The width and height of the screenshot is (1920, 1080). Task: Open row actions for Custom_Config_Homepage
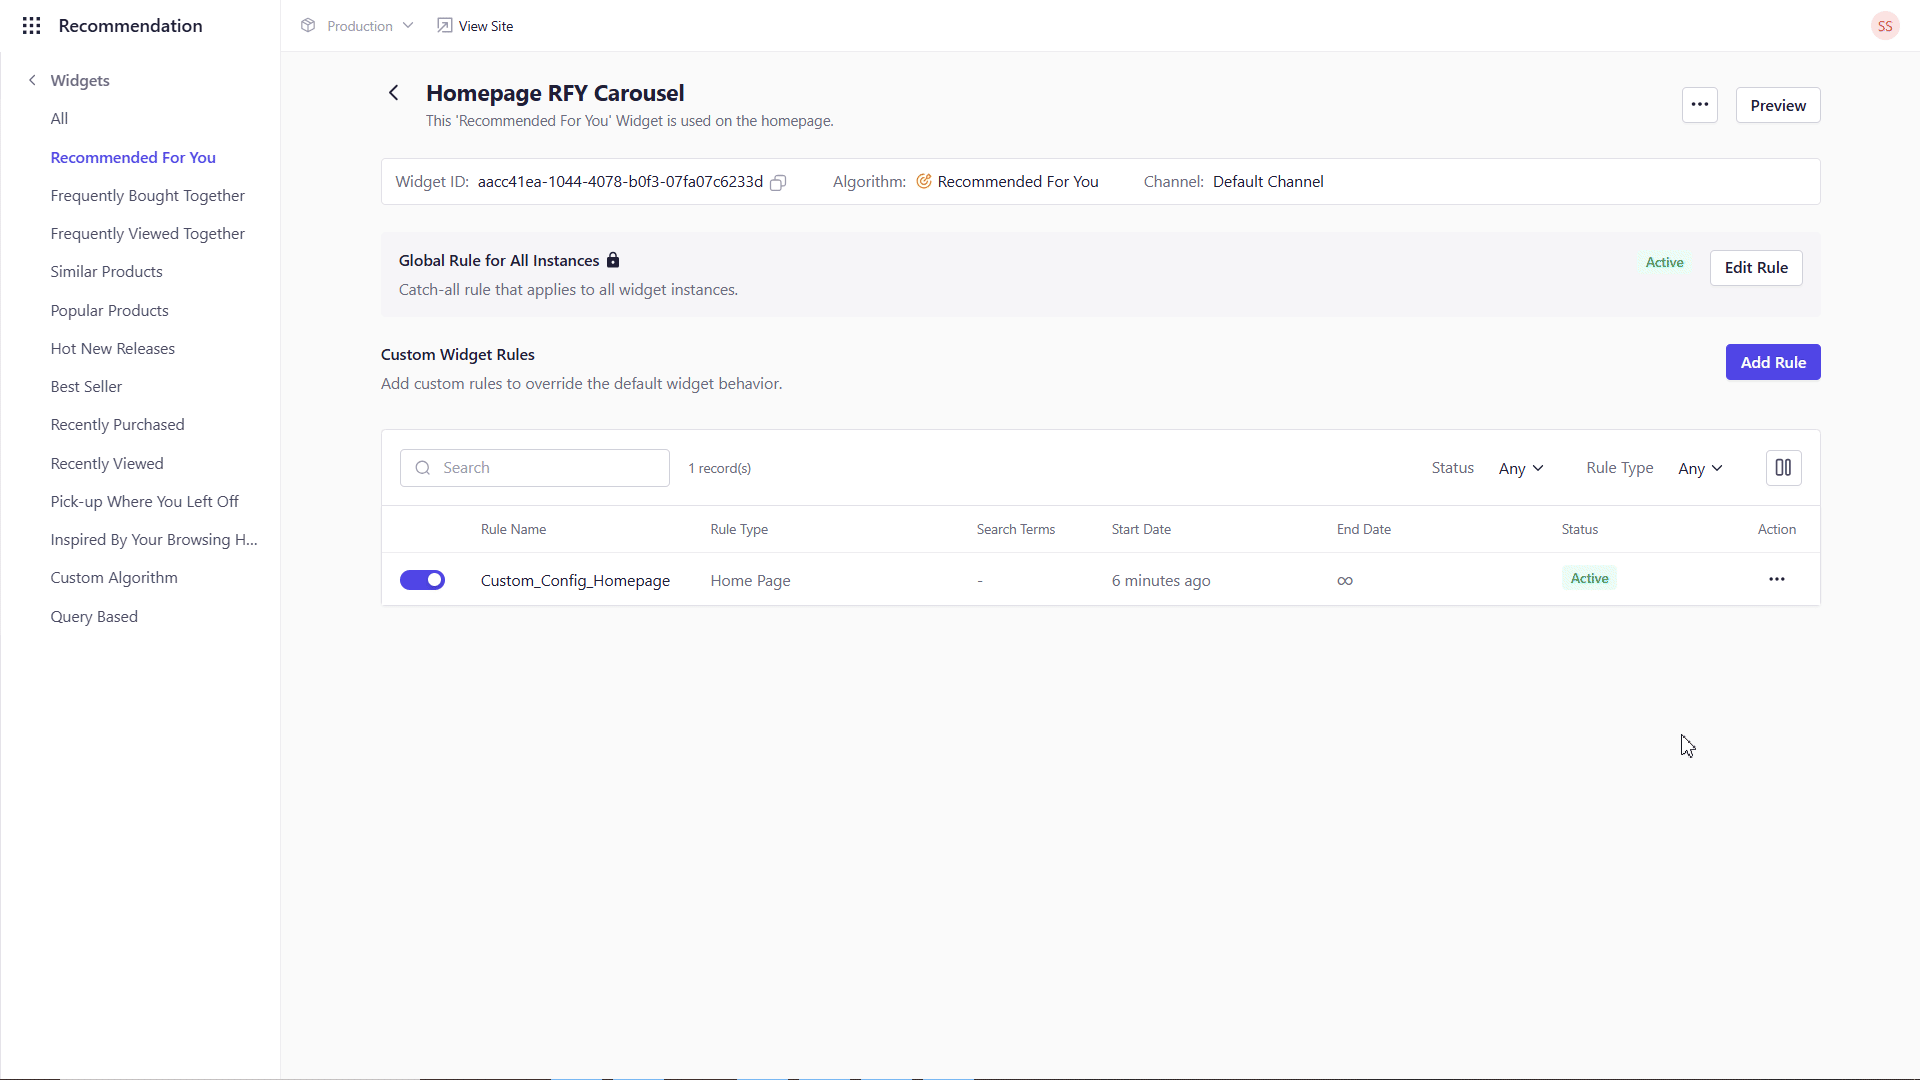click(x=1776, y=580)
